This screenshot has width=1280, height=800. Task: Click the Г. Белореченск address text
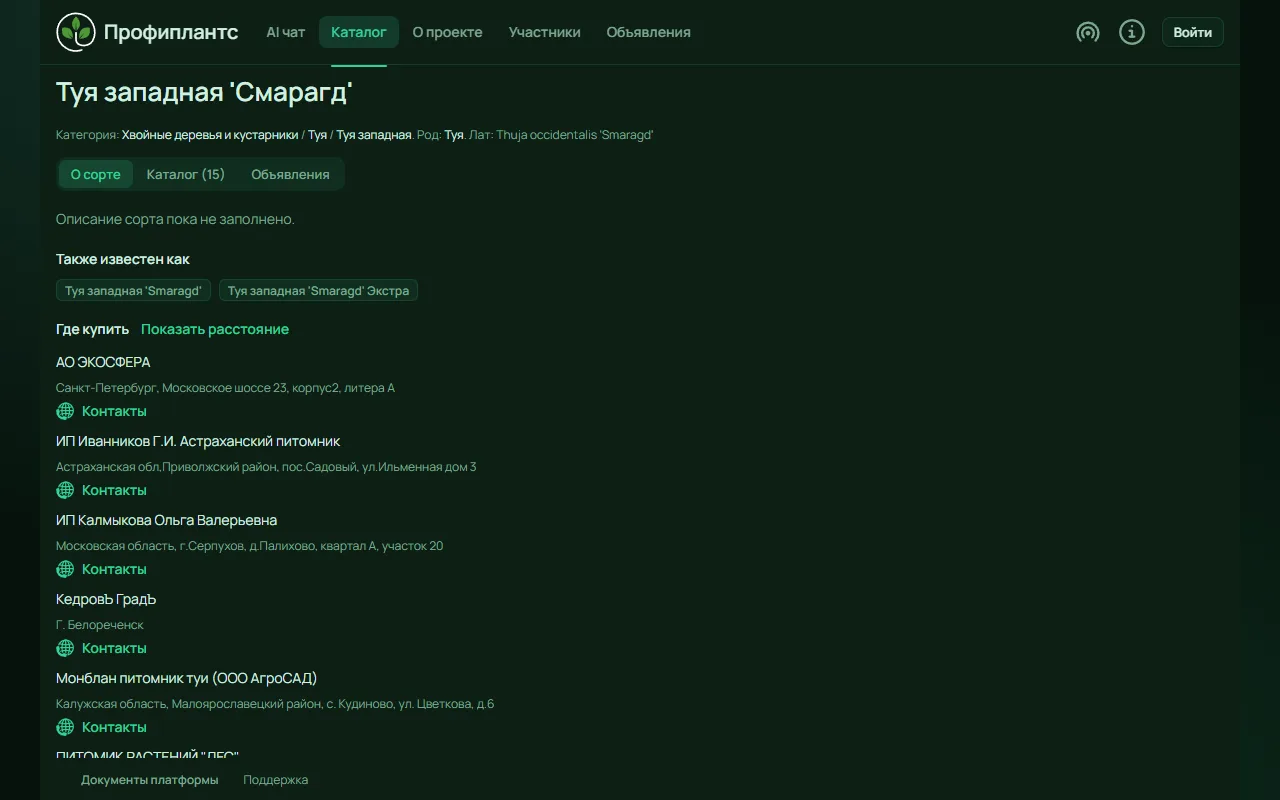pos(100,624)
